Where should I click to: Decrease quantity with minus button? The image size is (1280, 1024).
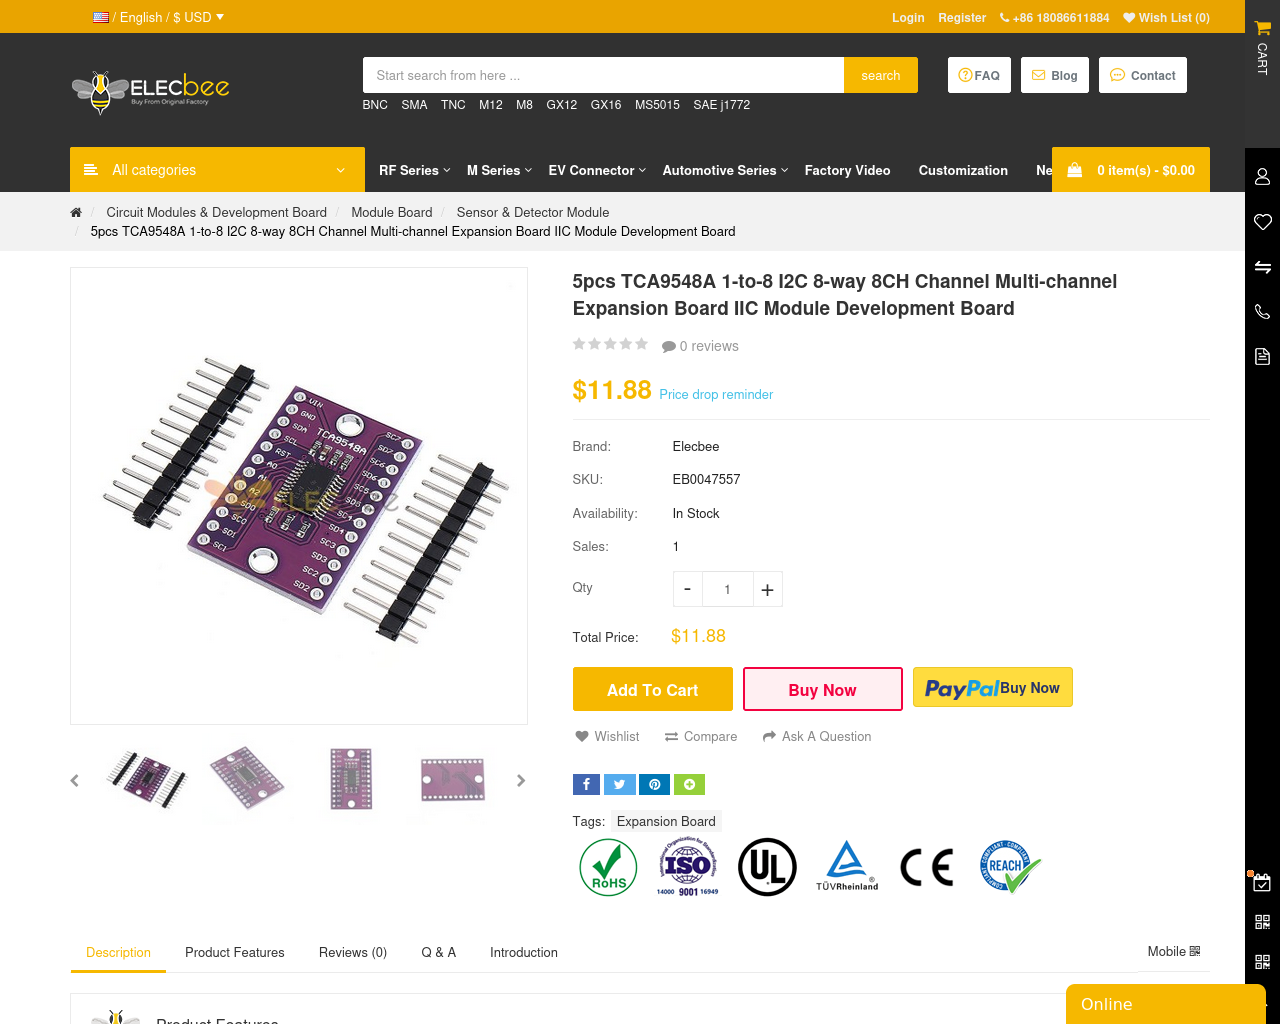click(687, 590)
